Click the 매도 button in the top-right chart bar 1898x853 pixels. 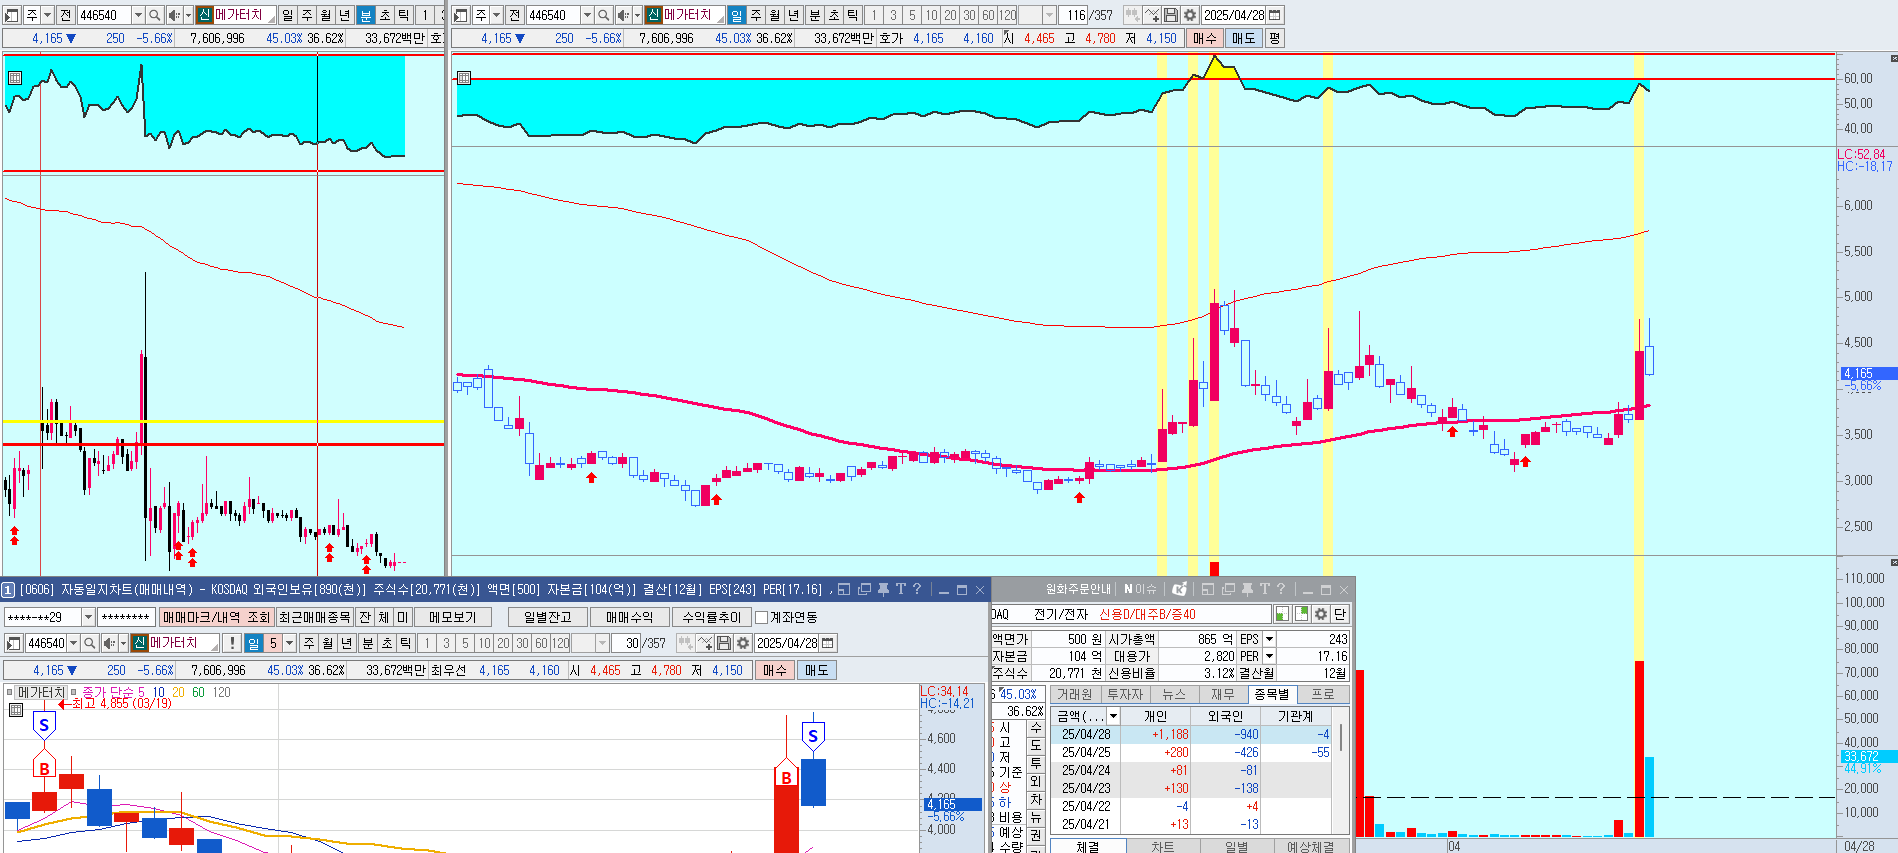tap(1243, 38)
